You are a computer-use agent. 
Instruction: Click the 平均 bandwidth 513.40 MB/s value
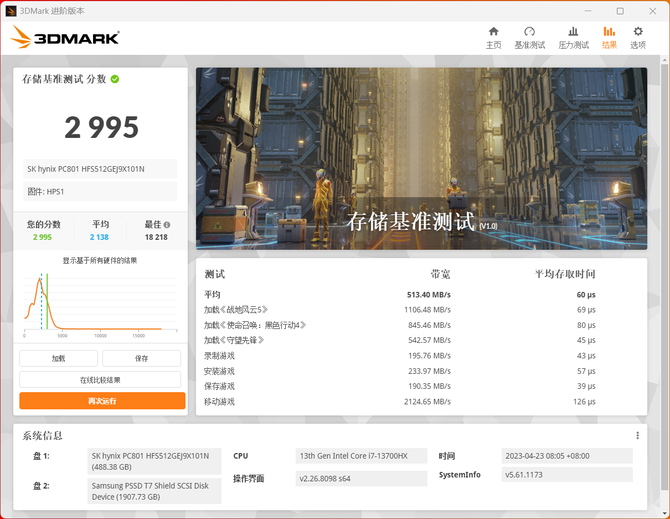429,295
